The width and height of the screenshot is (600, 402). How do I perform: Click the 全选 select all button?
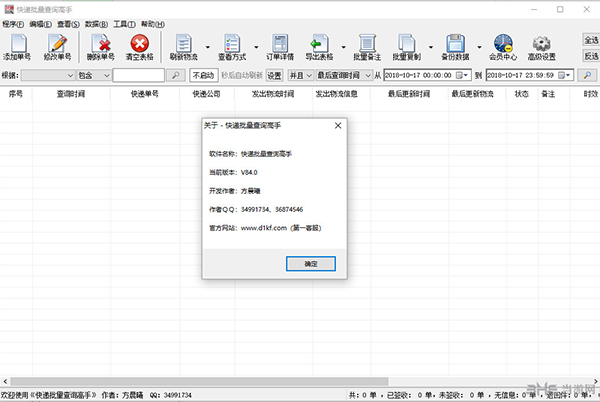coord(591,40)
